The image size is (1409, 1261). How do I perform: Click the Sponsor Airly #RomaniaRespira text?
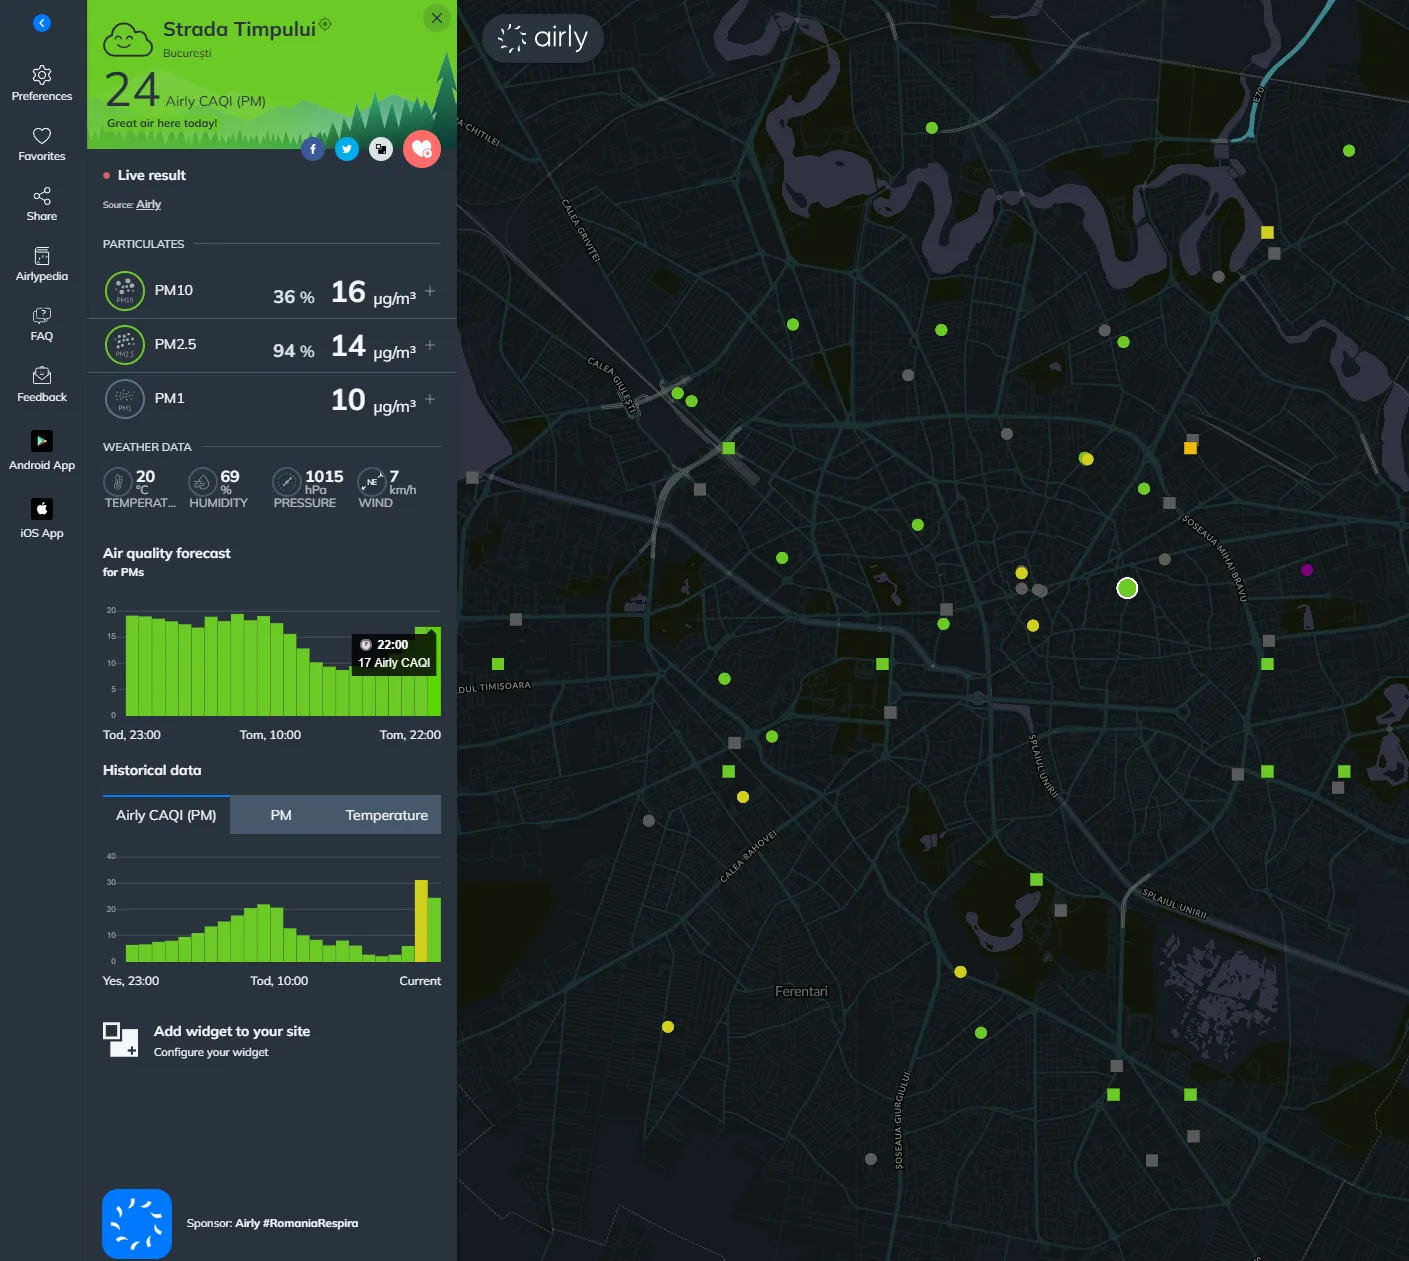pyautogui.click(x=272, y=1224)
